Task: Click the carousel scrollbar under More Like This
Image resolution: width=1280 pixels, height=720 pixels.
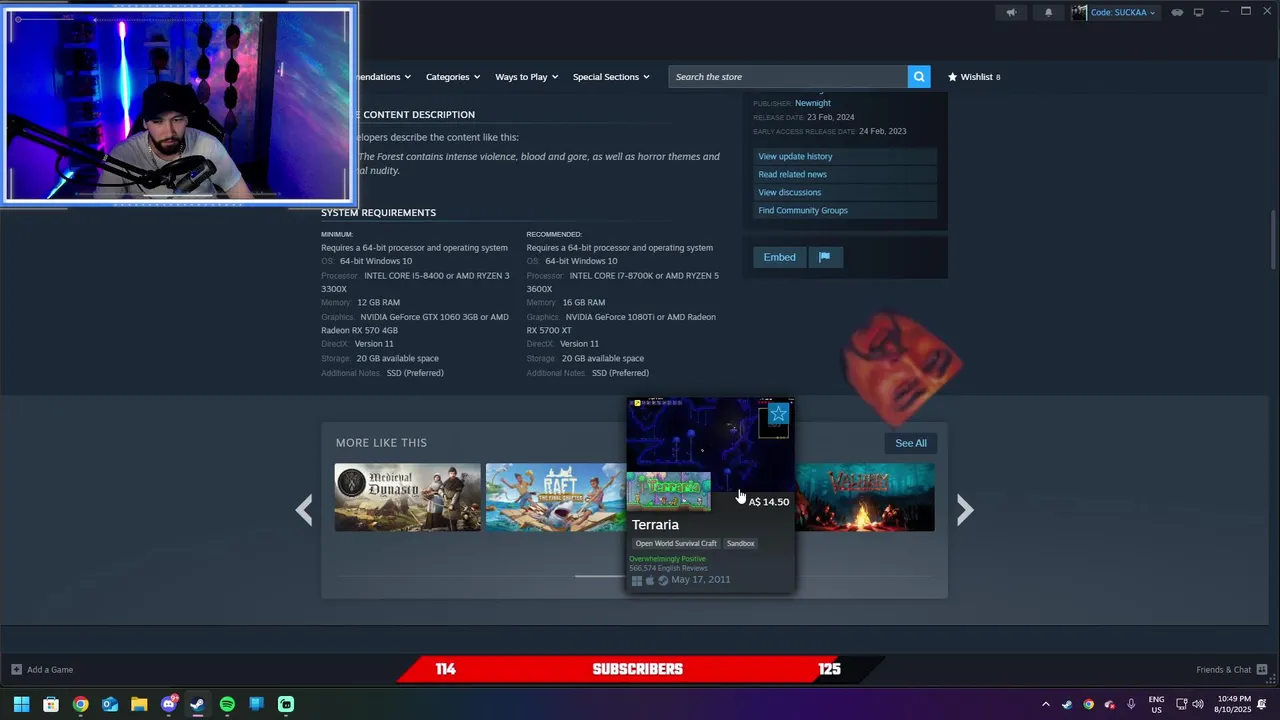Action: pyautogui.click(x=600, y=576)
